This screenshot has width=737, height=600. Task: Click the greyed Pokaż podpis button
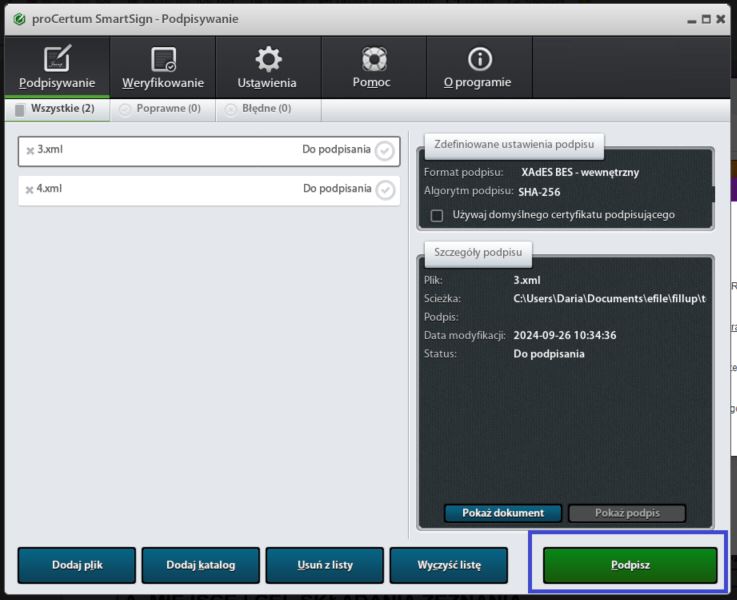click(627, 513)
